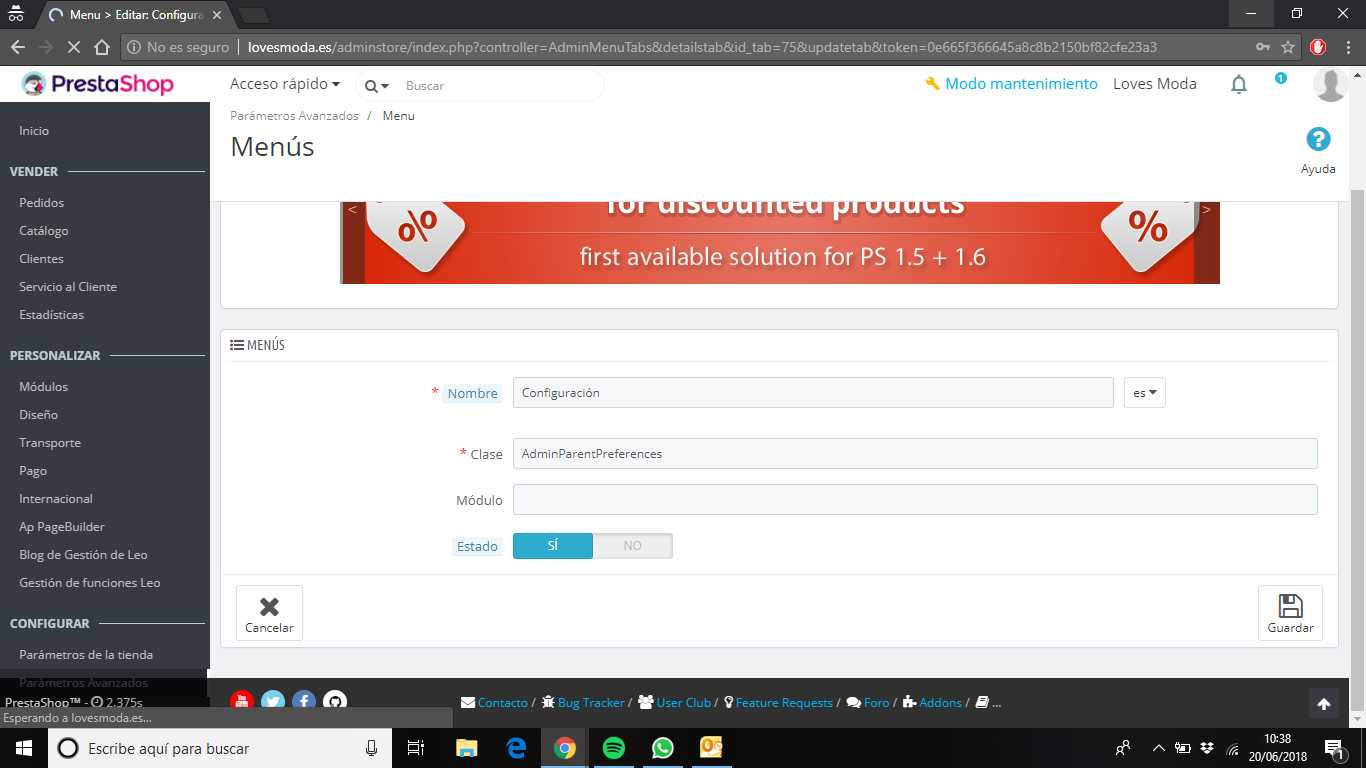This screenshot has width=1366, height=768.
Task: Open Chrome menu three dots
Action: click(1346, 47)
